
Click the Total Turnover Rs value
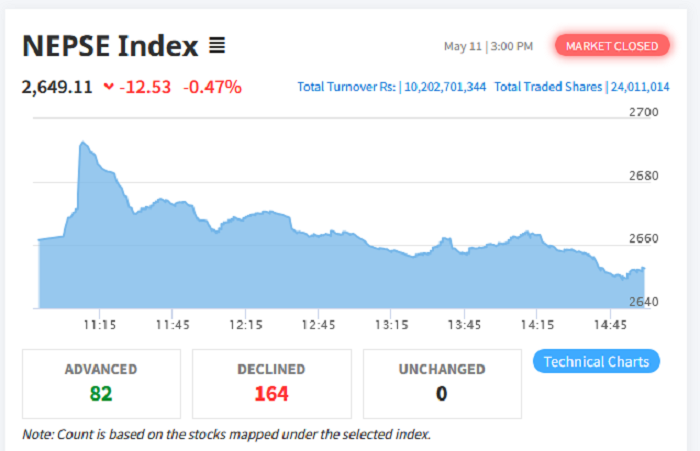(x=443, y=87)
